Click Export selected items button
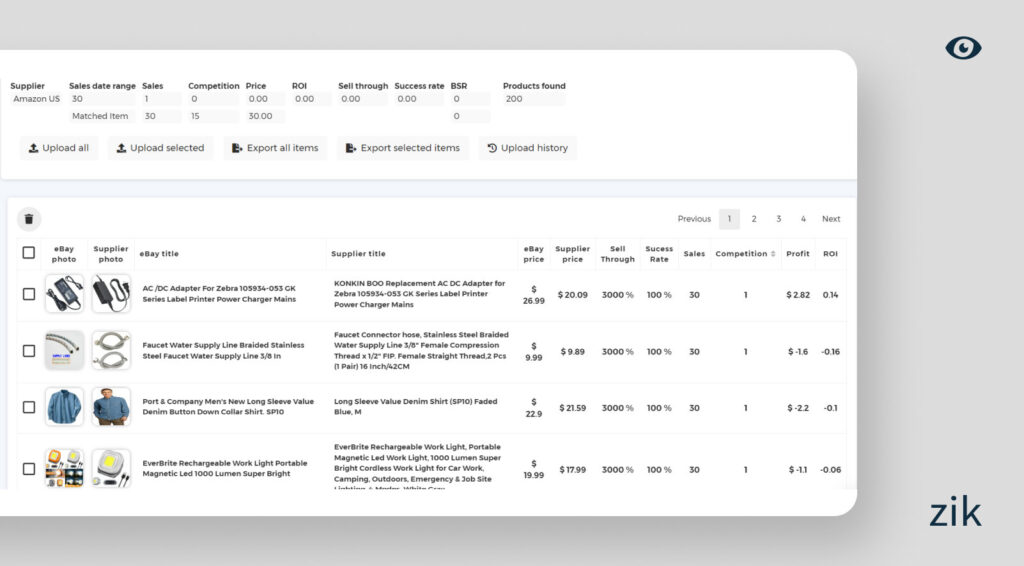Viewport: 1024px width, 566px height. click(402, 148)
